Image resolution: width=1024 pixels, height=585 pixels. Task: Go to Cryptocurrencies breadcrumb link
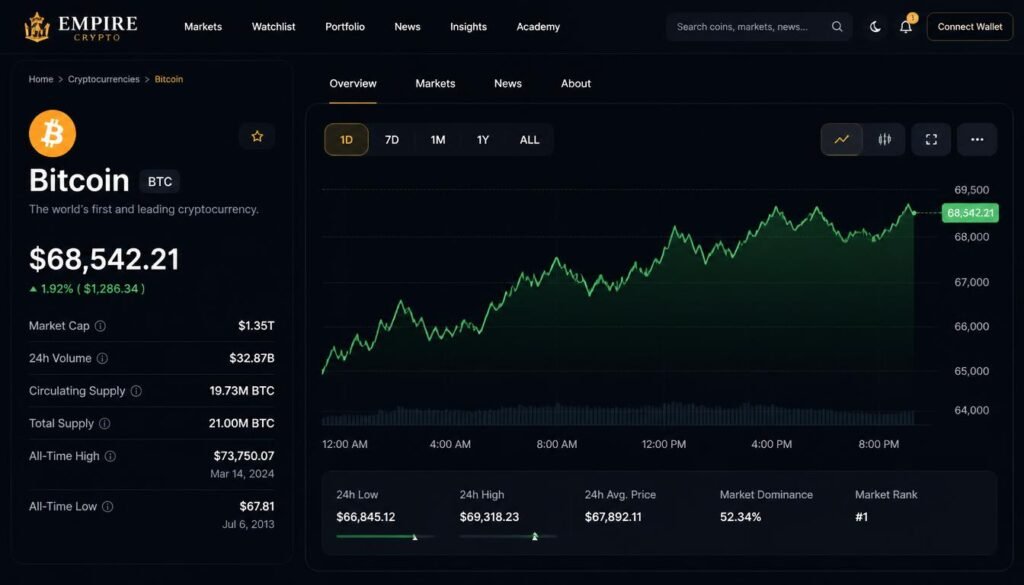[x=104, y=79]
